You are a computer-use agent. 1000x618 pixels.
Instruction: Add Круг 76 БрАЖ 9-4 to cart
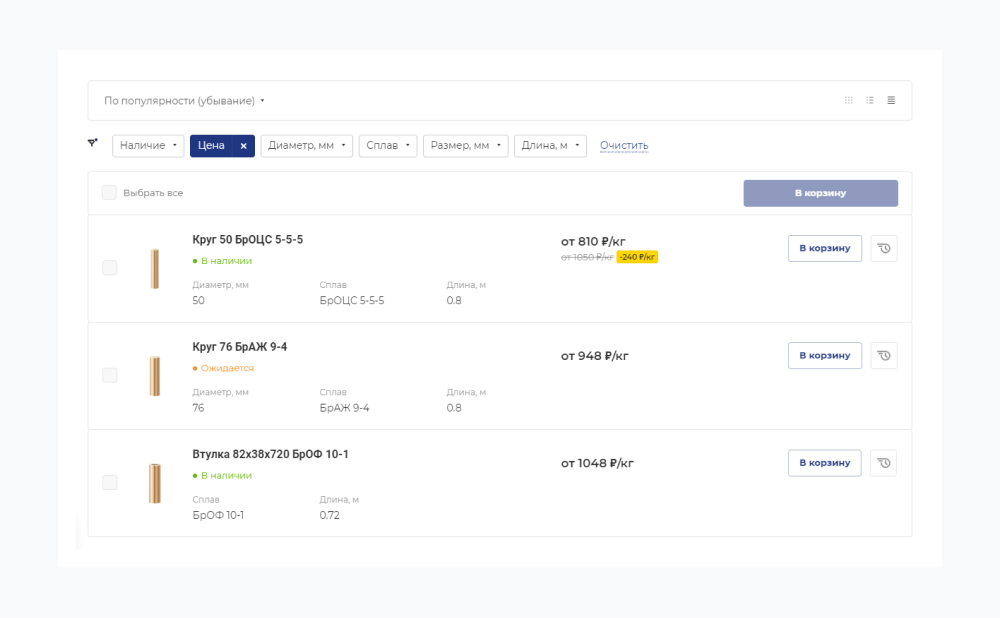[x=824, y=355]
